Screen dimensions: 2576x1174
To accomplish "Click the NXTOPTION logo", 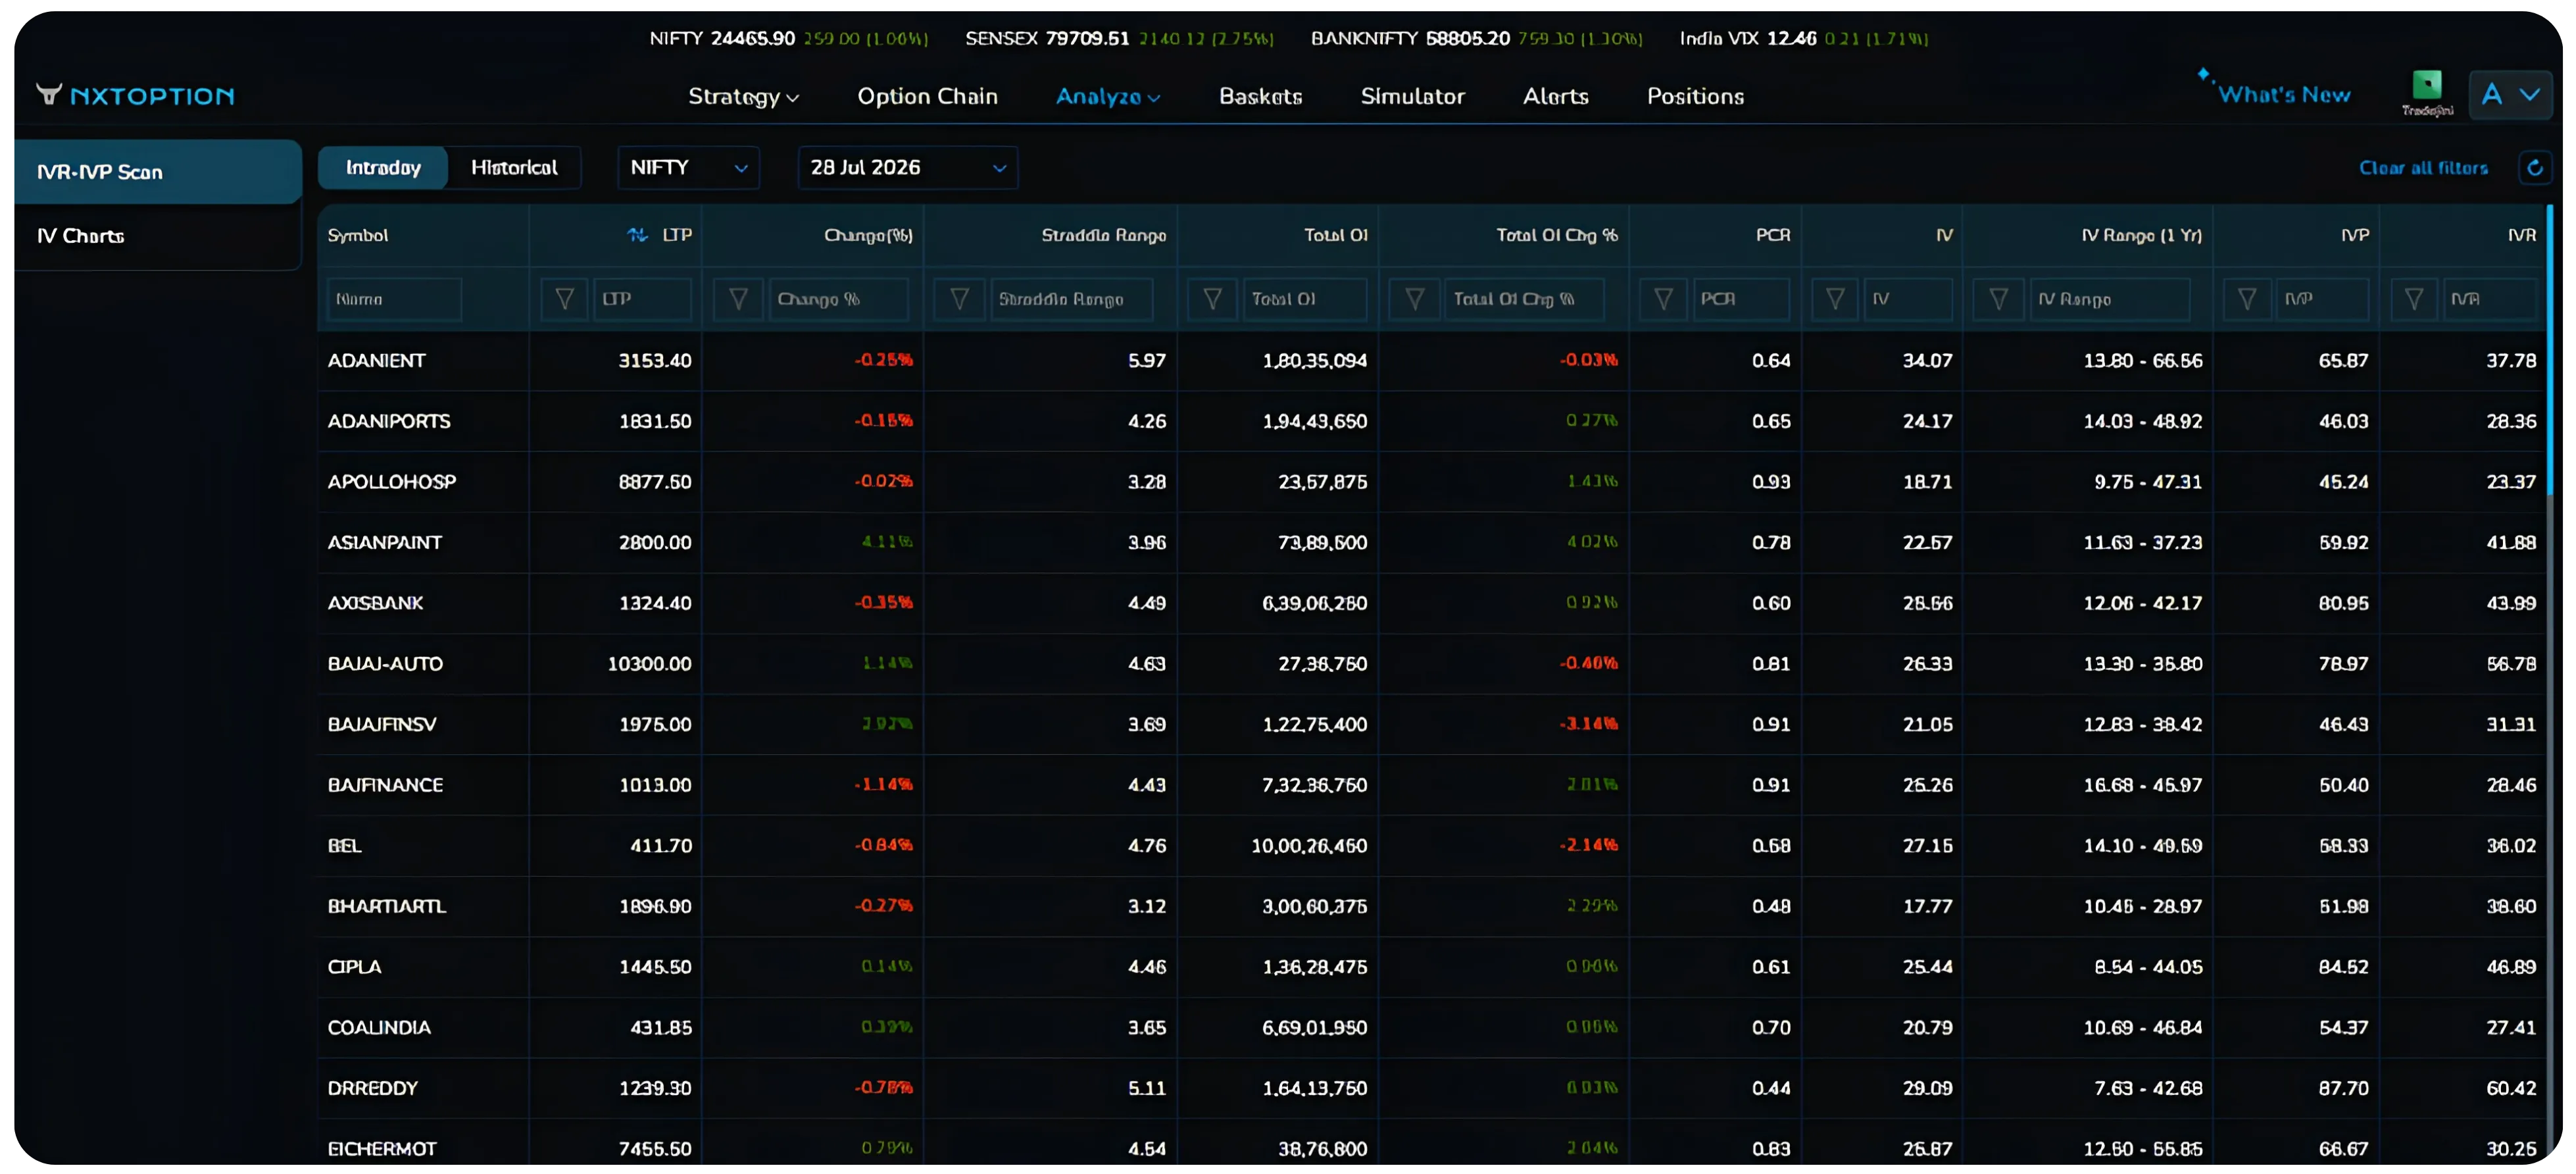I will pos(135,96).
